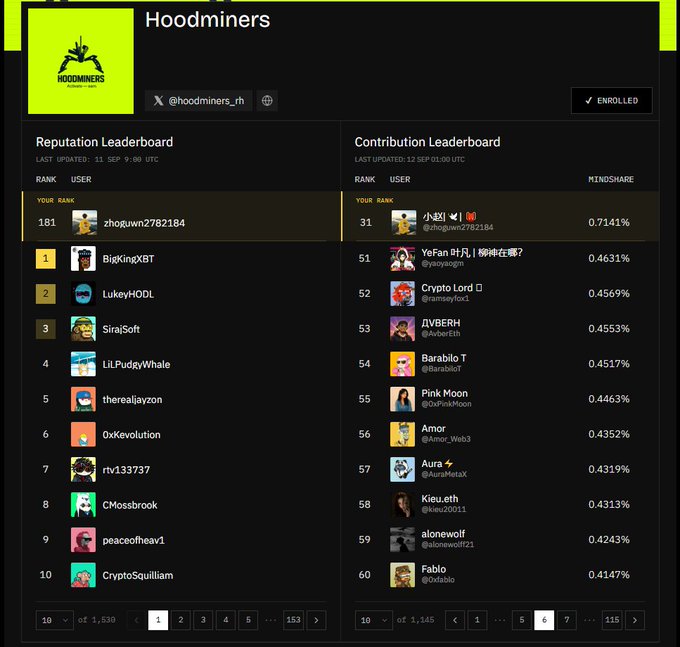The height and width of the screenshot is (647, 680).
Task: Click the BigKingXBT username
Action: 128,259
